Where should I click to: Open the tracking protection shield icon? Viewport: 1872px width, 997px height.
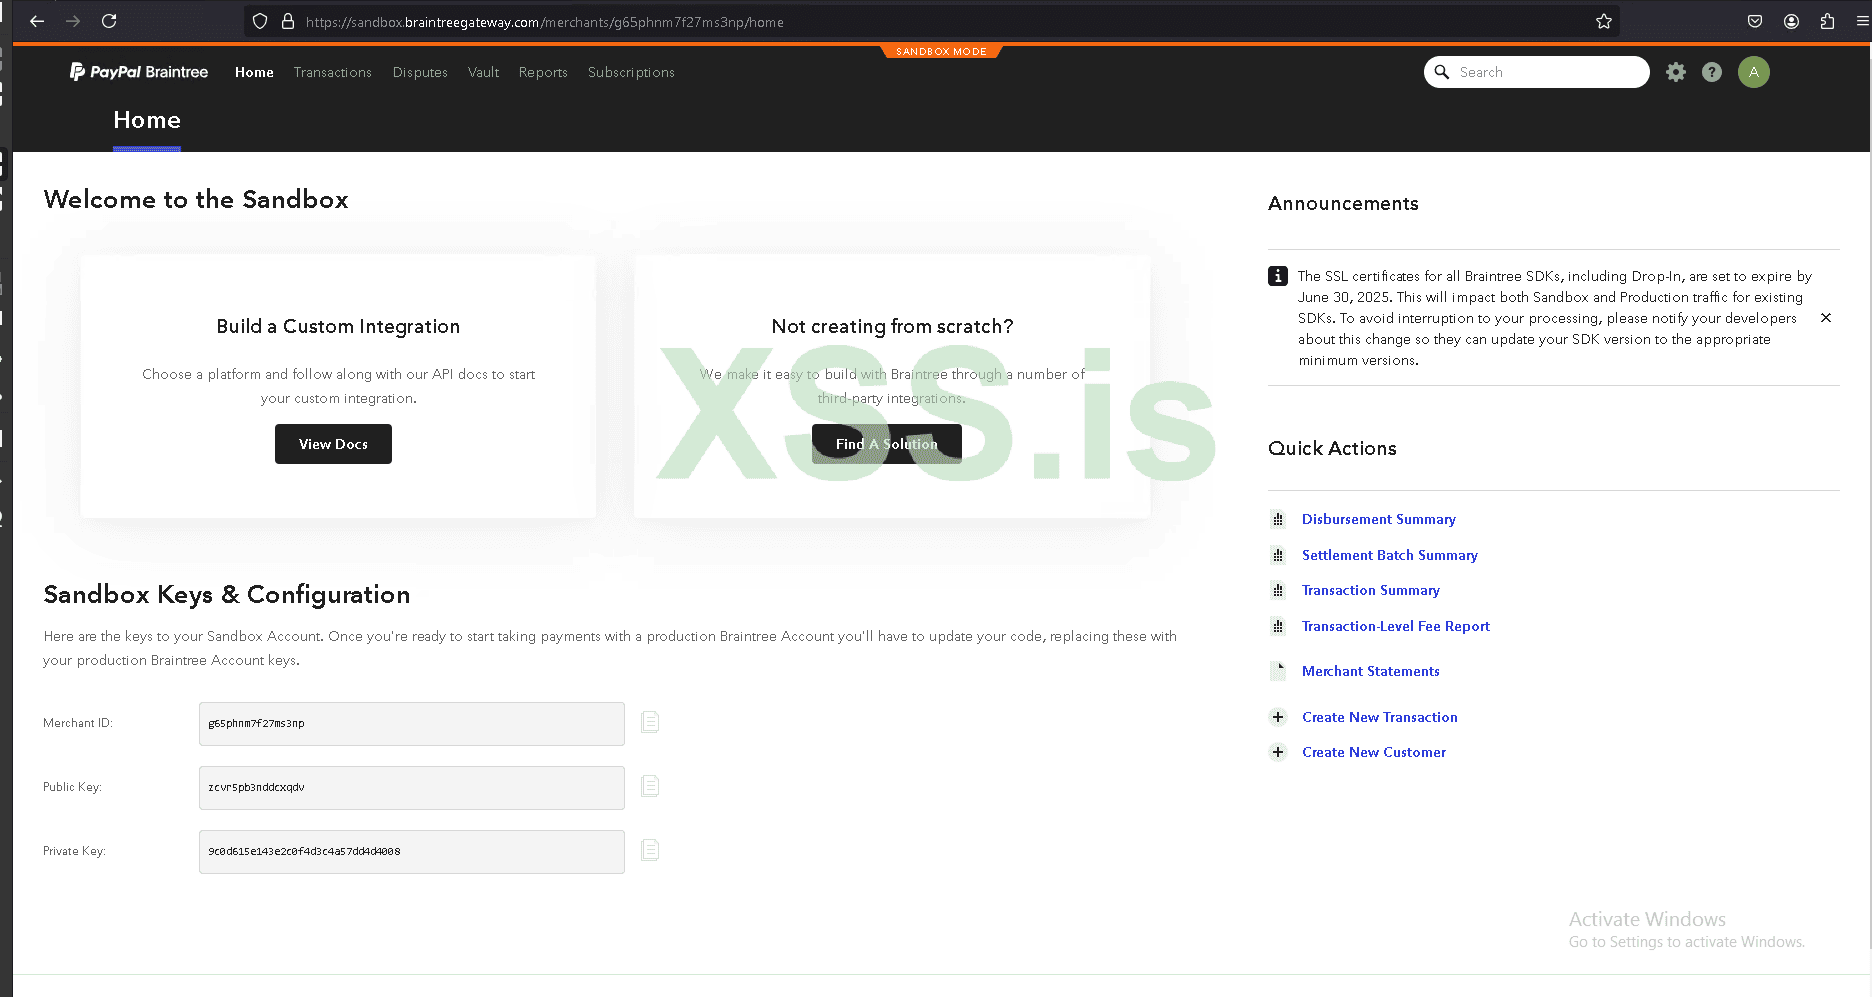click(260, 21)
